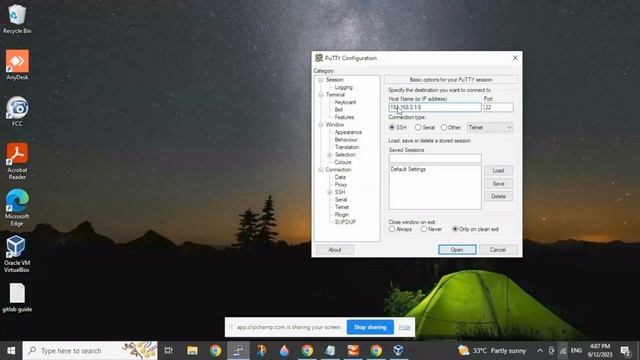Select Proxy under Connection
The height and width of the screenshot is (360, 640).
pyautogui.click(x=341, y=184)
